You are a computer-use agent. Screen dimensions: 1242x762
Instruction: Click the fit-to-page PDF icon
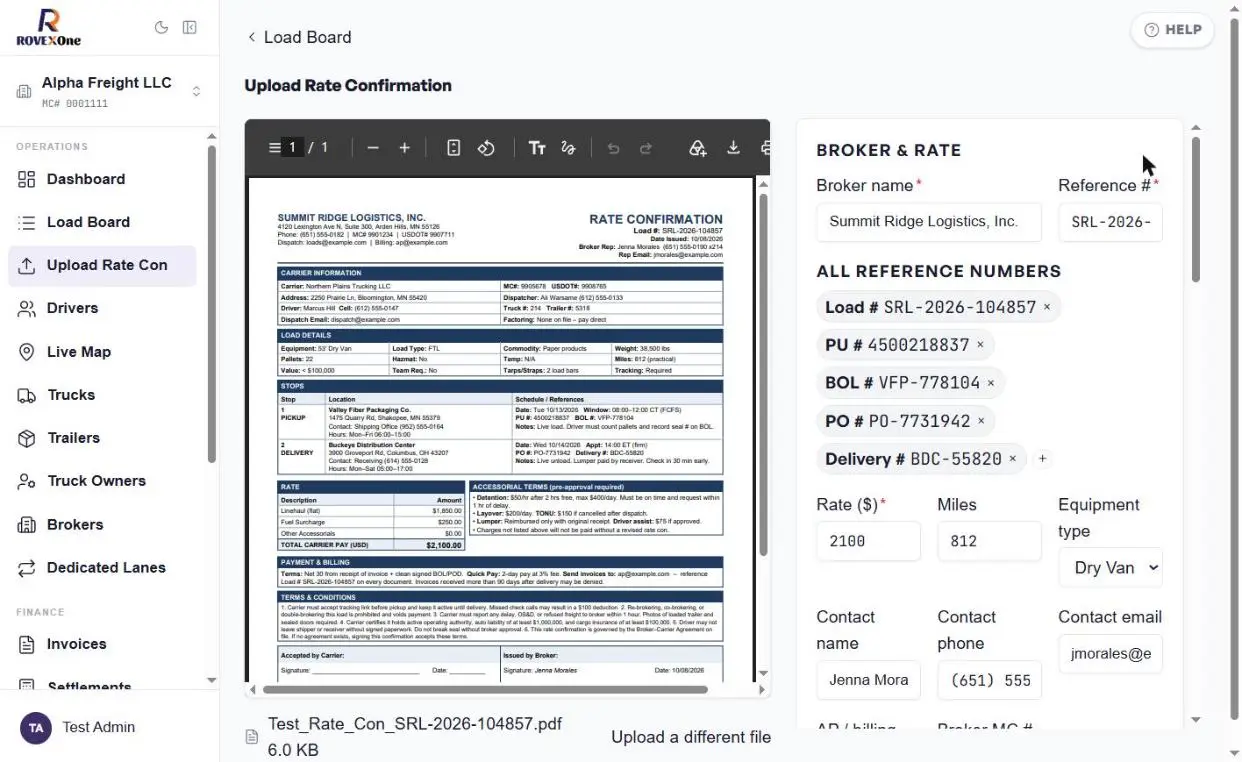pyautogui.click(x=454, y=148)
